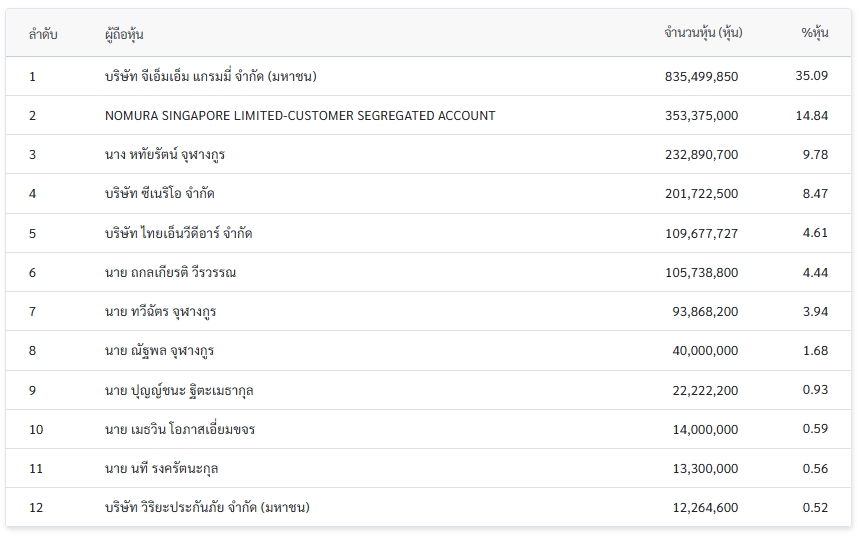
Task: Click the จำนวนหุ้น (หุ้น) column header
Action: click(703, 33)
